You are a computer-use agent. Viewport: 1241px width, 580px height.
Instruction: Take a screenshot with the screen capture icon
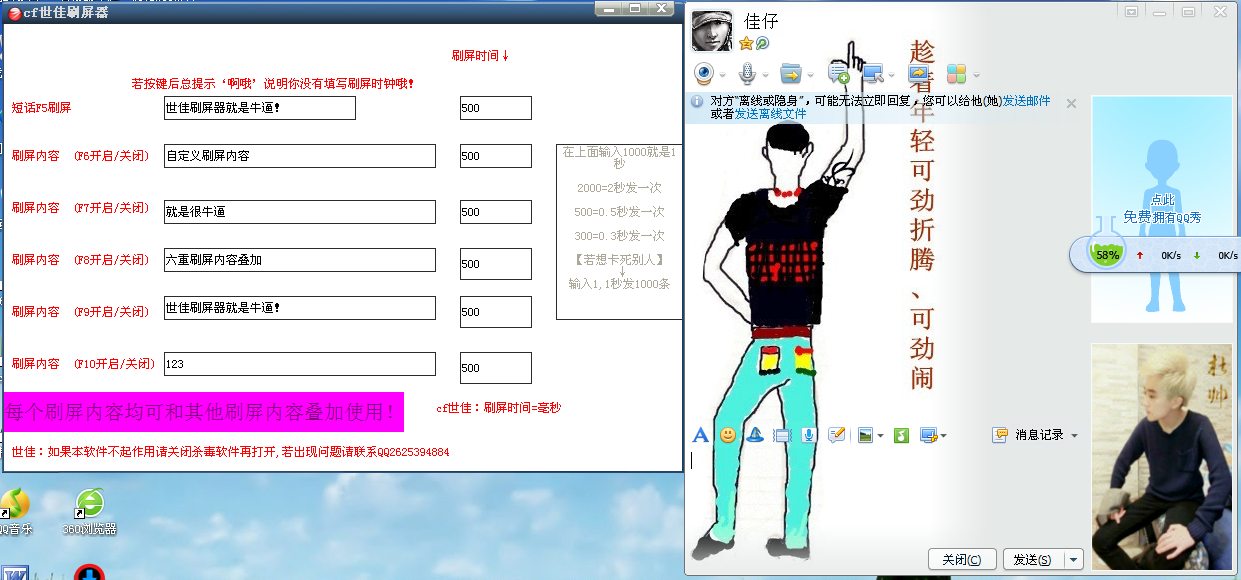pos(928,435)
